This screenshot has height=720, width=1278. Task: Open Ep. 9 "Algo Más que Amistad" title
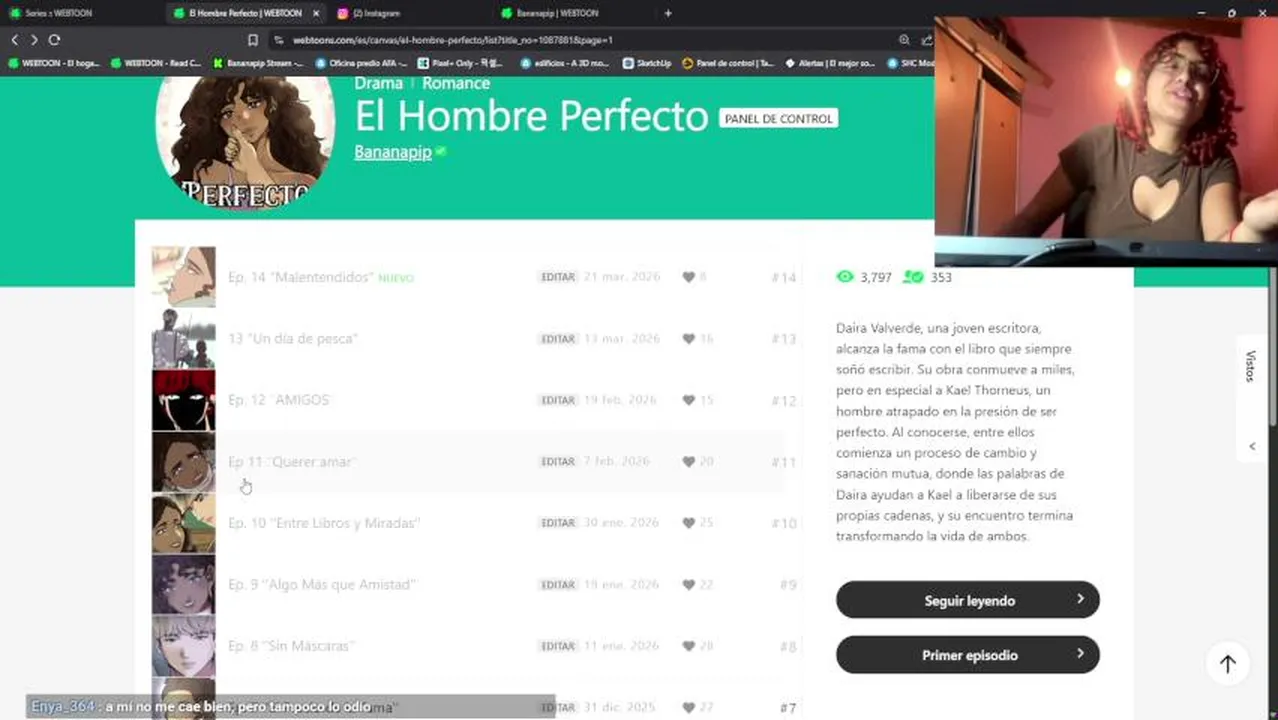320,584
